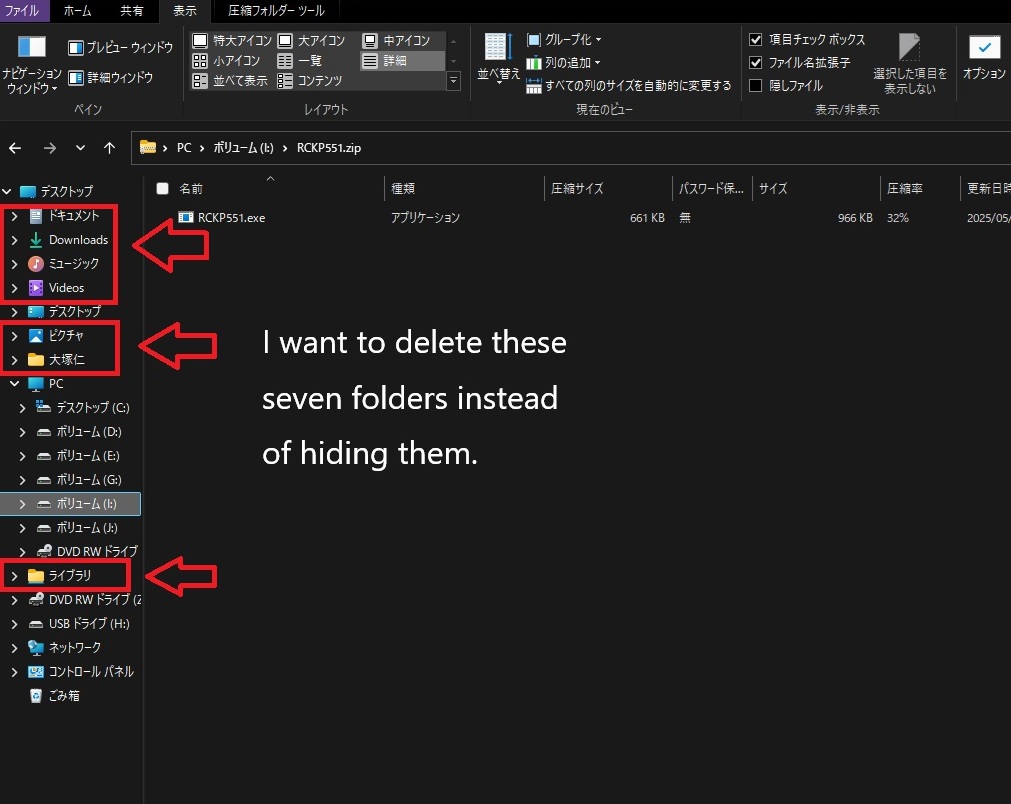Click ボリューム (I:) in the address breadcrumb

pos(243,148)
